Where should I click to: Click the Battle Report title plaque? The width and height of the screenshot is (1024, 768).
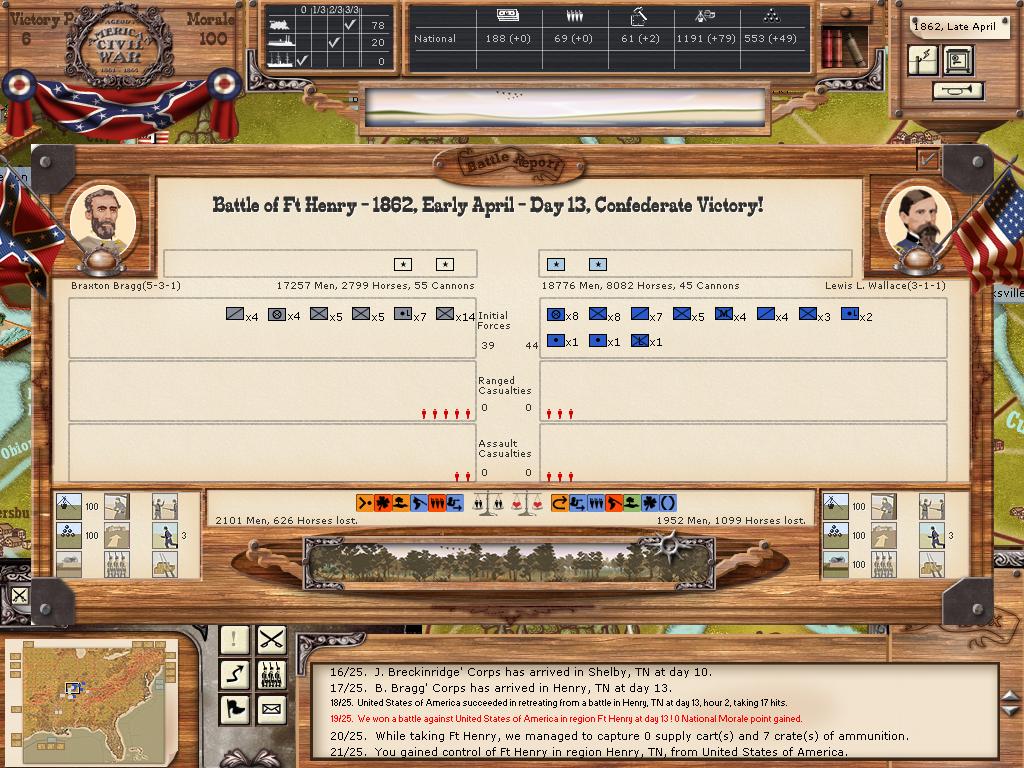511,164
